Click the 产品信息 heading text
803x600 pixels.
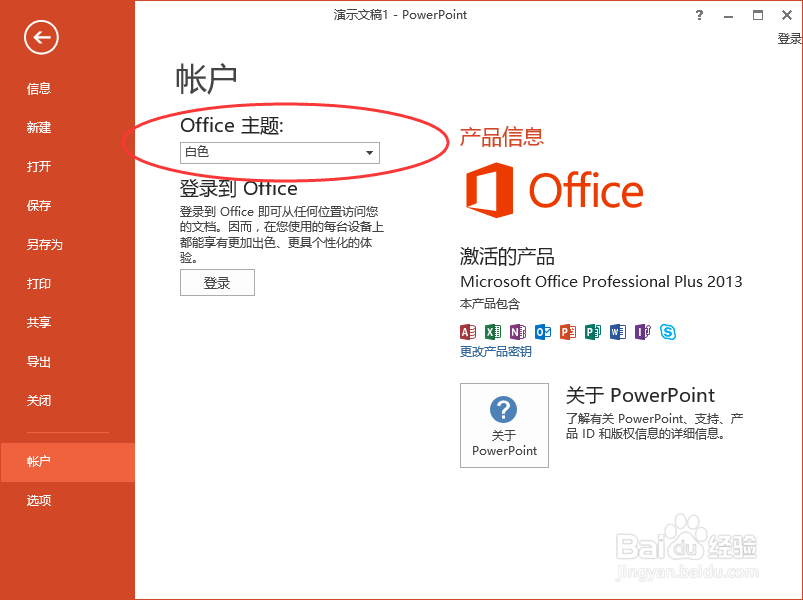(501, 137)
